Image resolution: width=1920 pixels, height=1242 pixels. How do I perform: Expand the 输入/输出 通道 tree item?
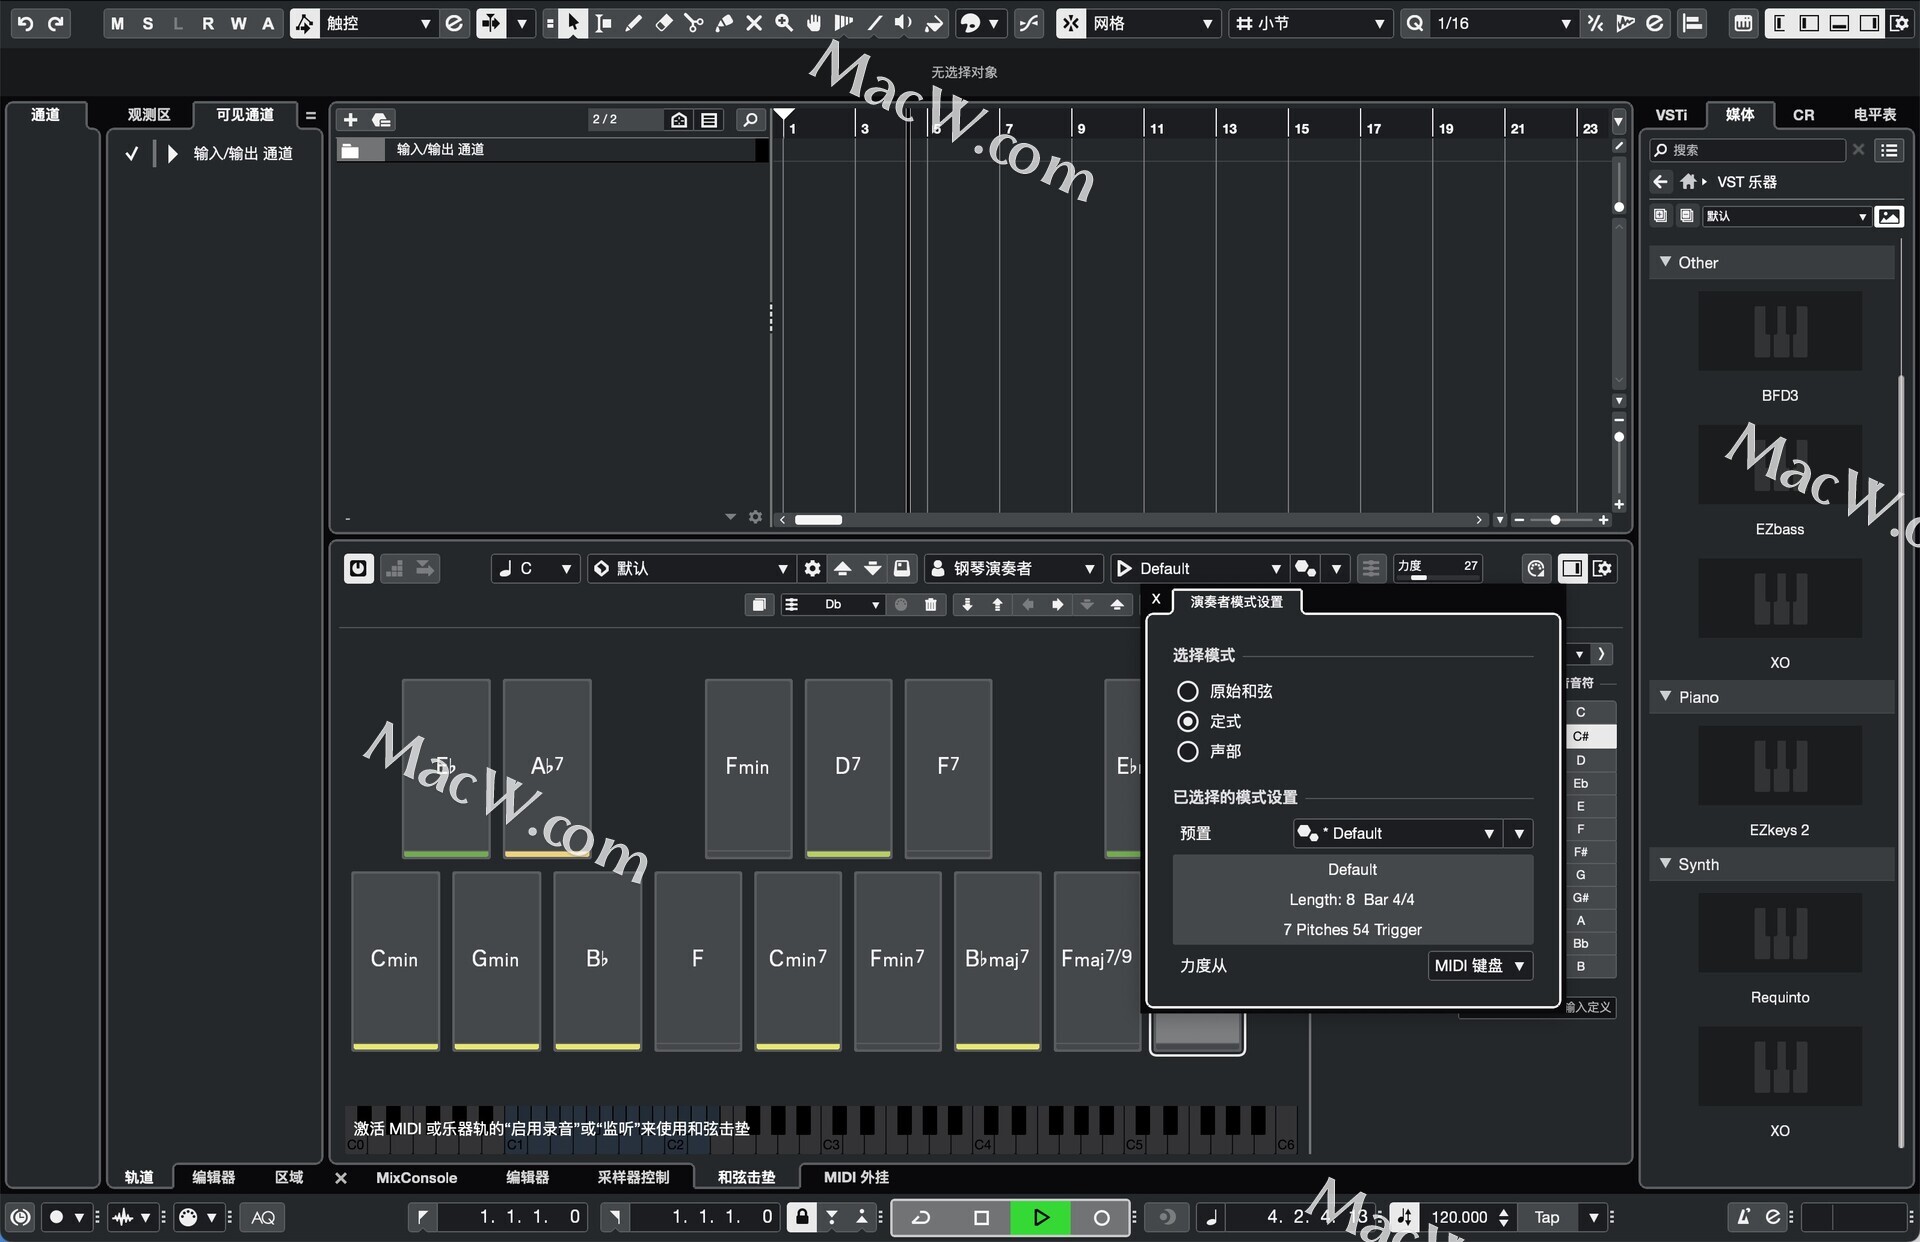click(x=172, y=153)
